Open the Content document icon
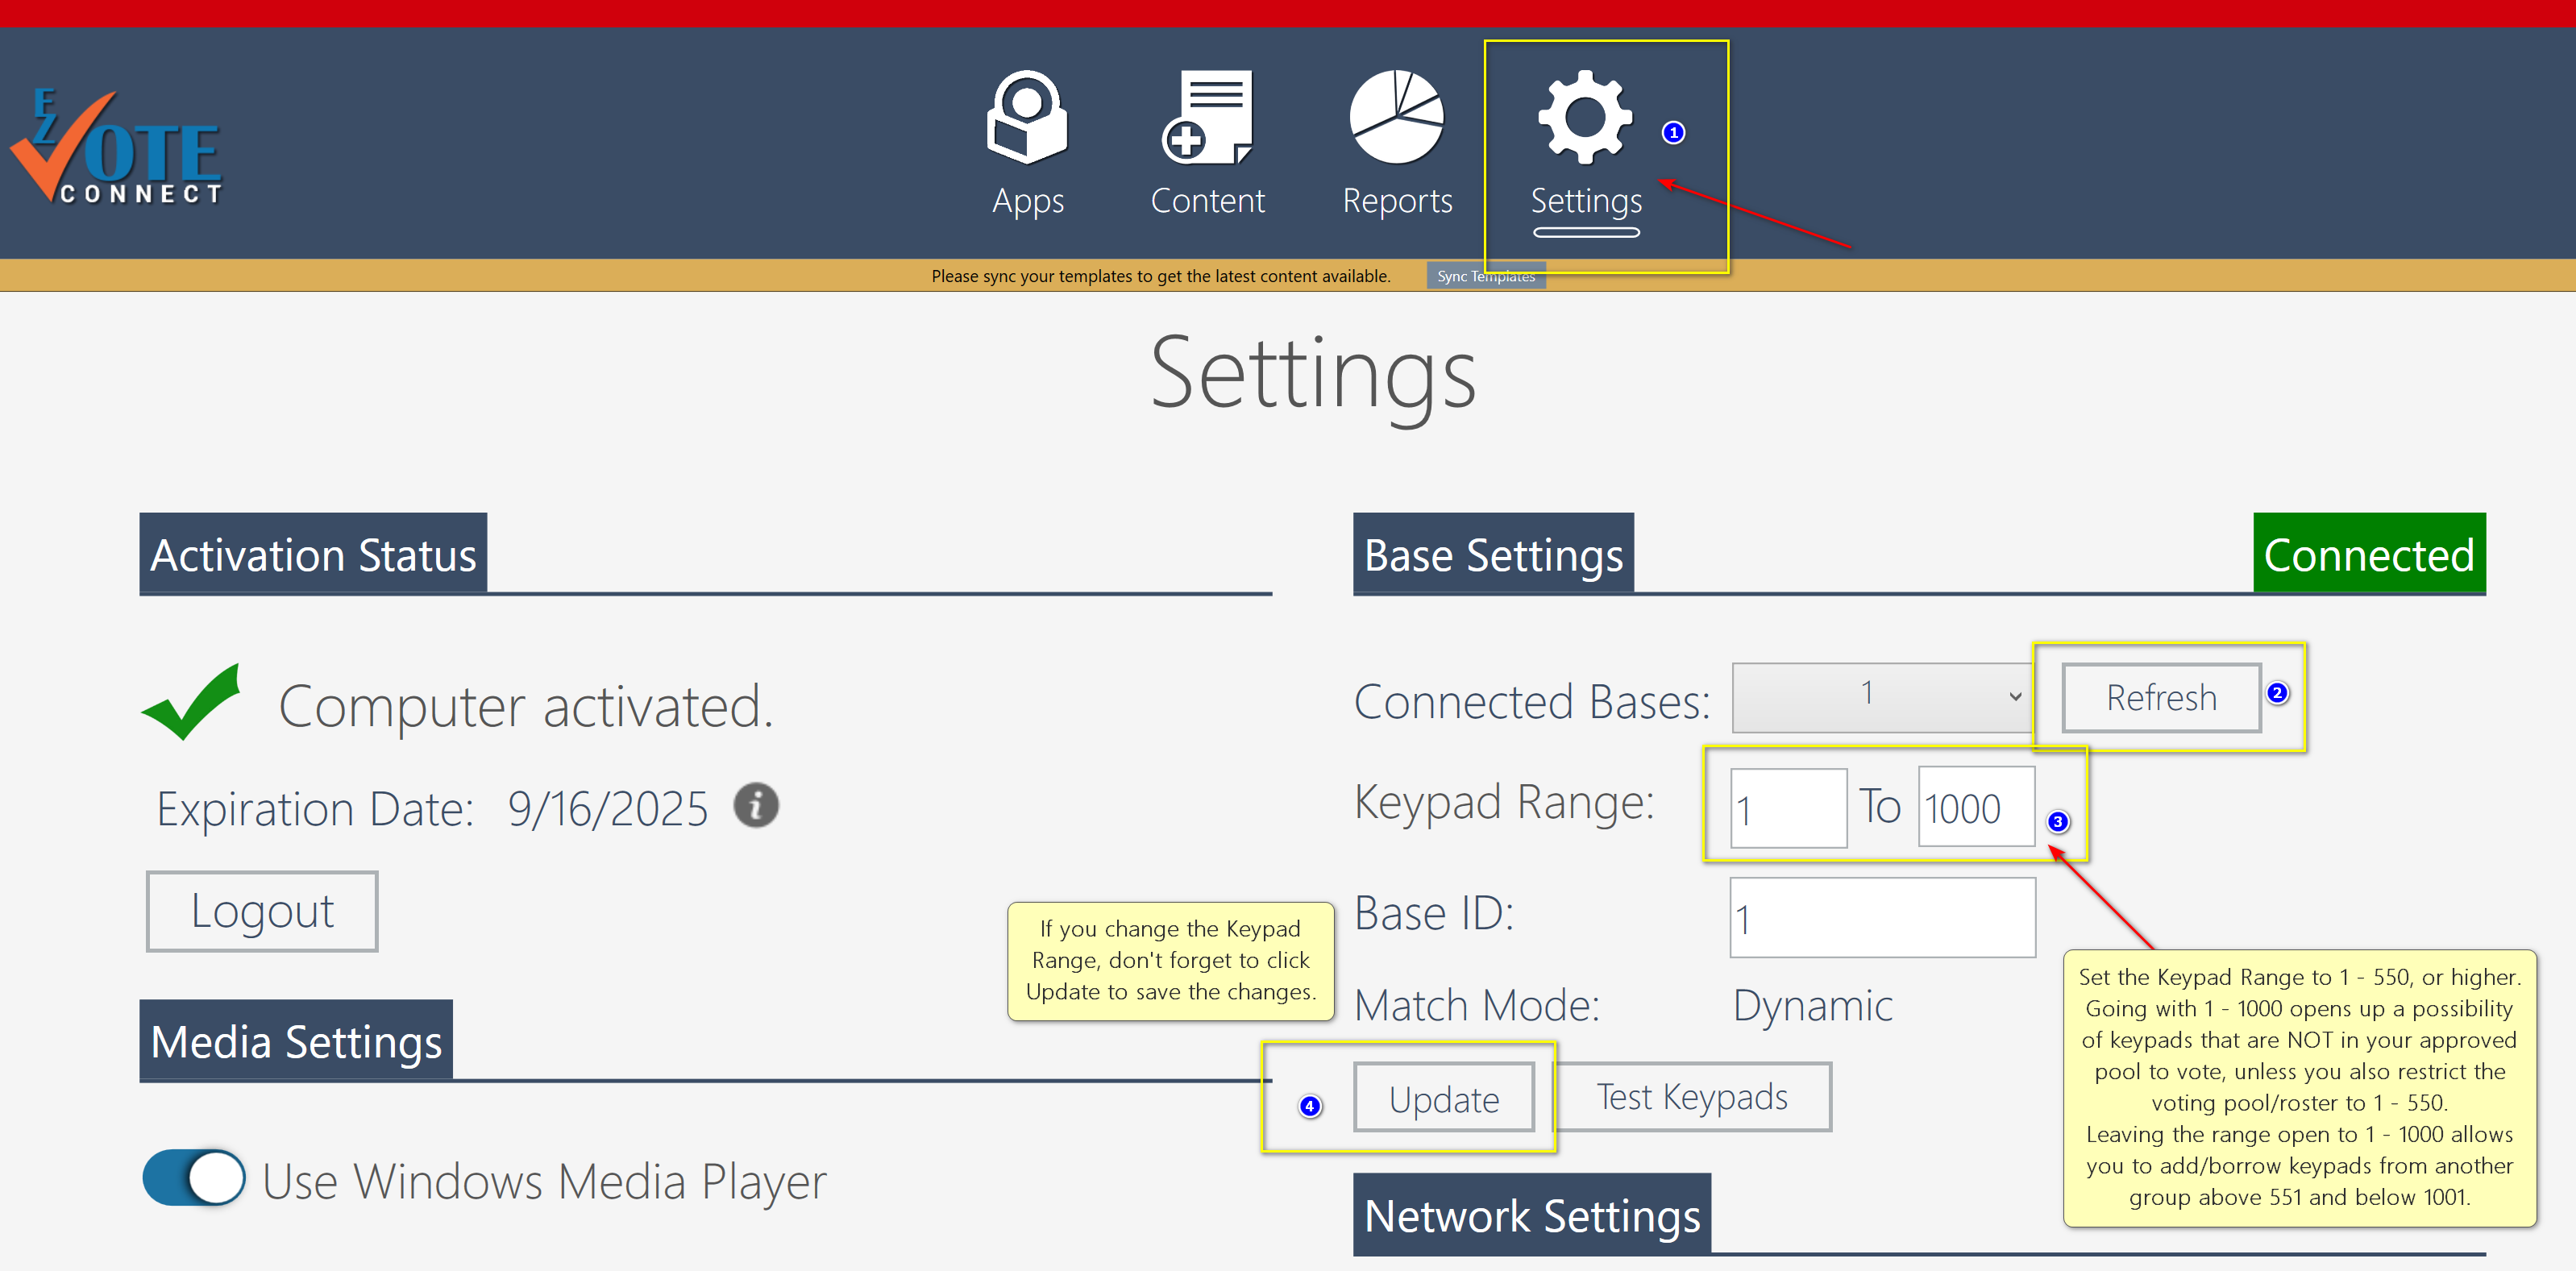This screenshot has width=2576, height=1271. pos(1207,117)
